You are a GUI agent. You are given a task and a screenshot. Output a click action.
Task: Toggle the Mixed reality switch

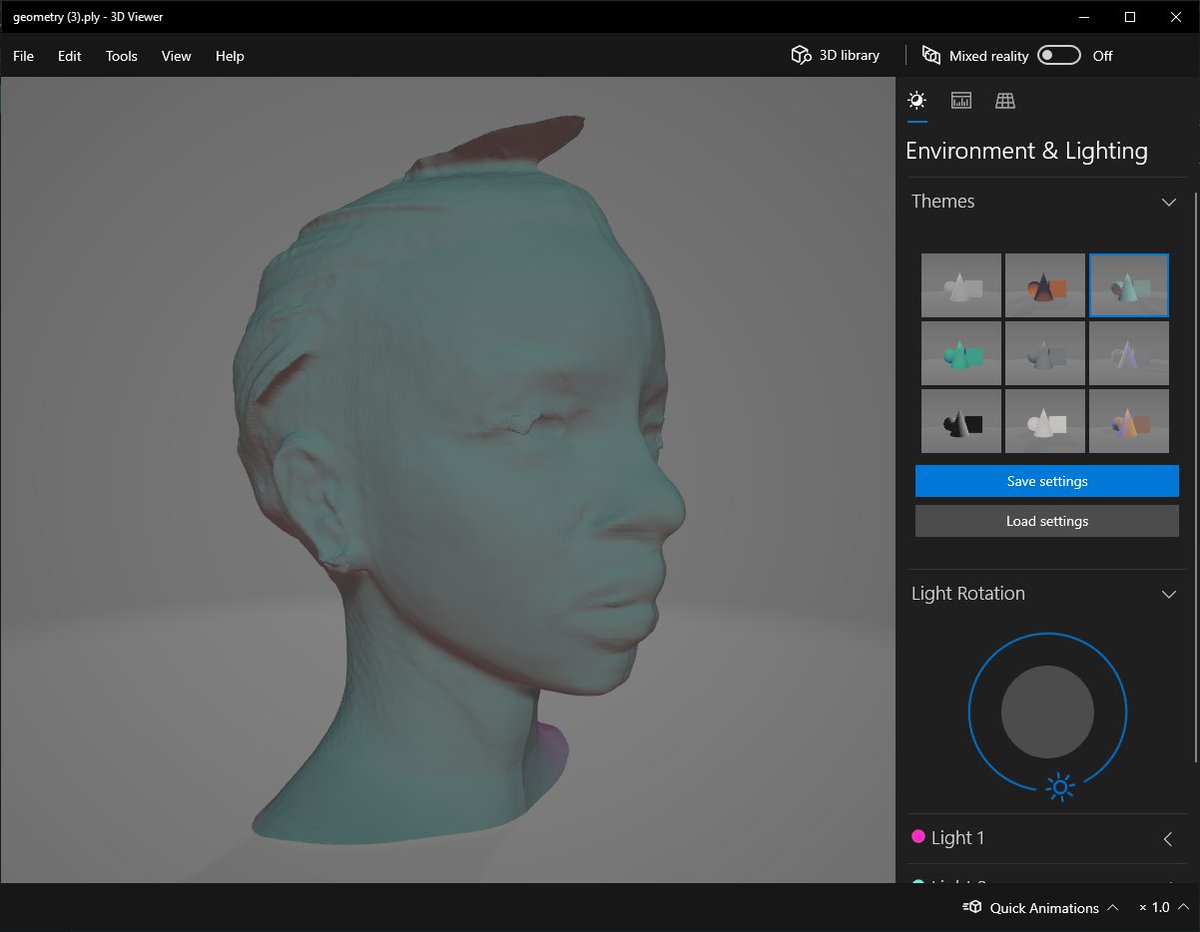point(1059,55)
